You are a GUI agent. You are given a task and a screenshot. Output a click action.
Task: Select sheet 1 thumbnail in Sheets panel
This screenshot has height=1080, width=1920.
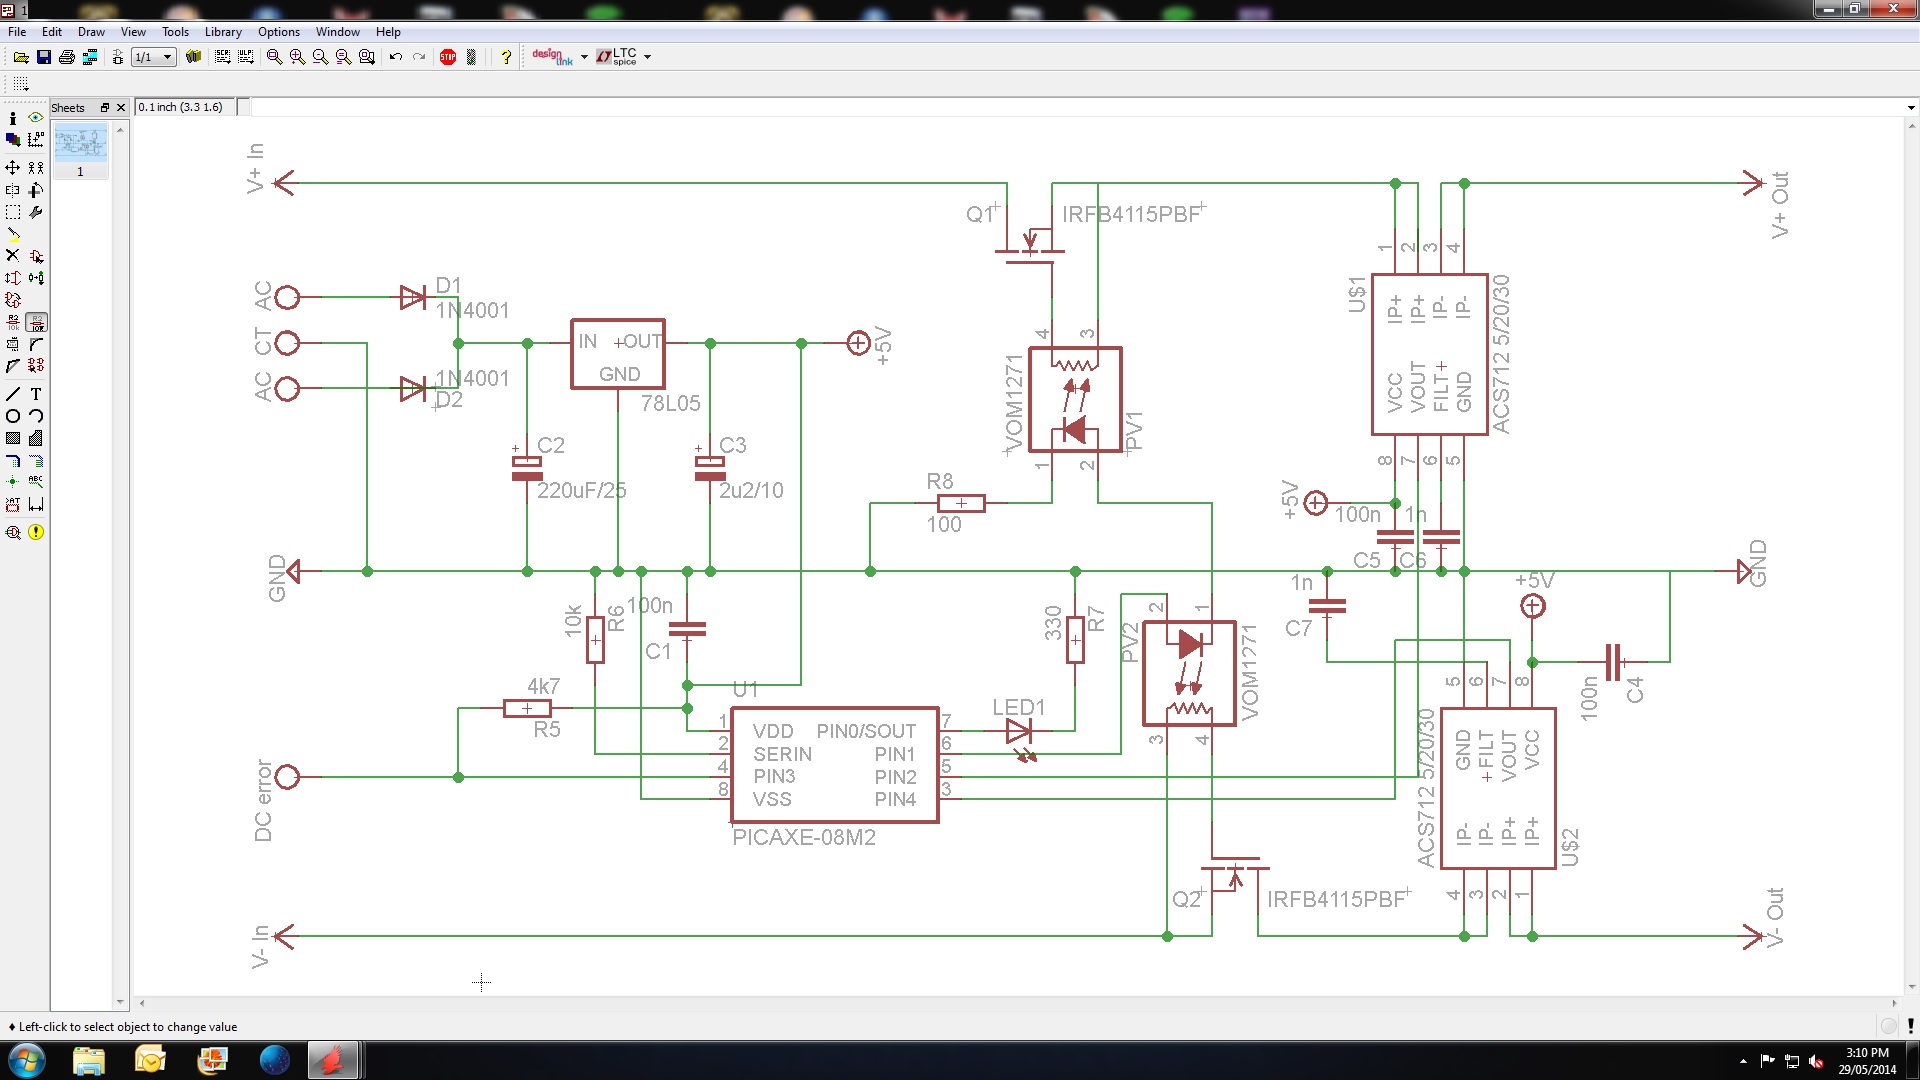click(80, 151)
